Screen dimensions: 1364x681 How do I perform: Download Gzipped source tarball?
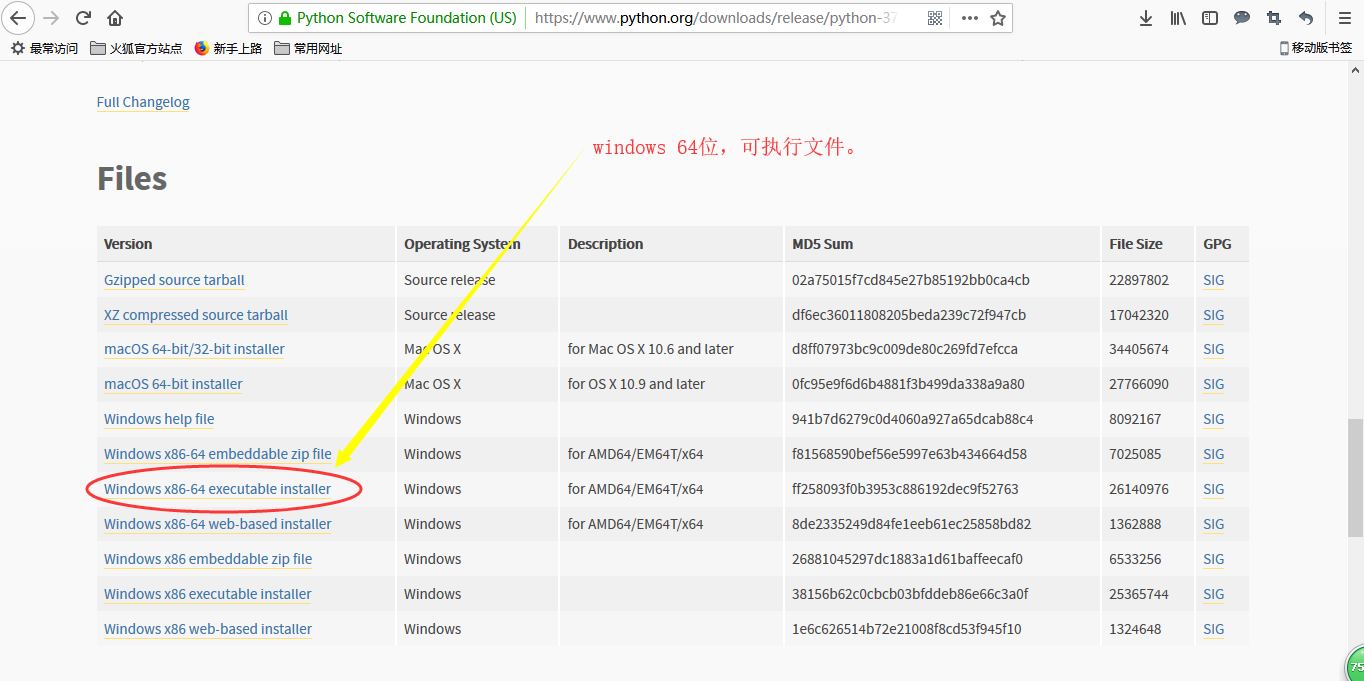174,280
